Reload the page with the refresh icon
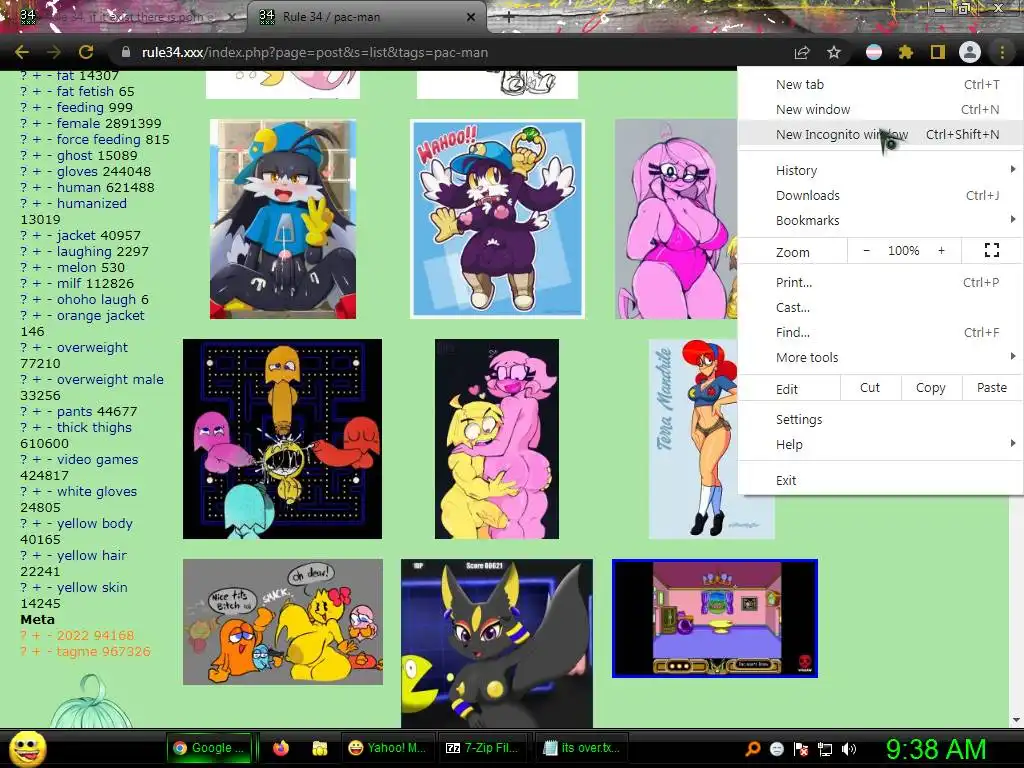1024x768 pixels. [x=86, y=52]
